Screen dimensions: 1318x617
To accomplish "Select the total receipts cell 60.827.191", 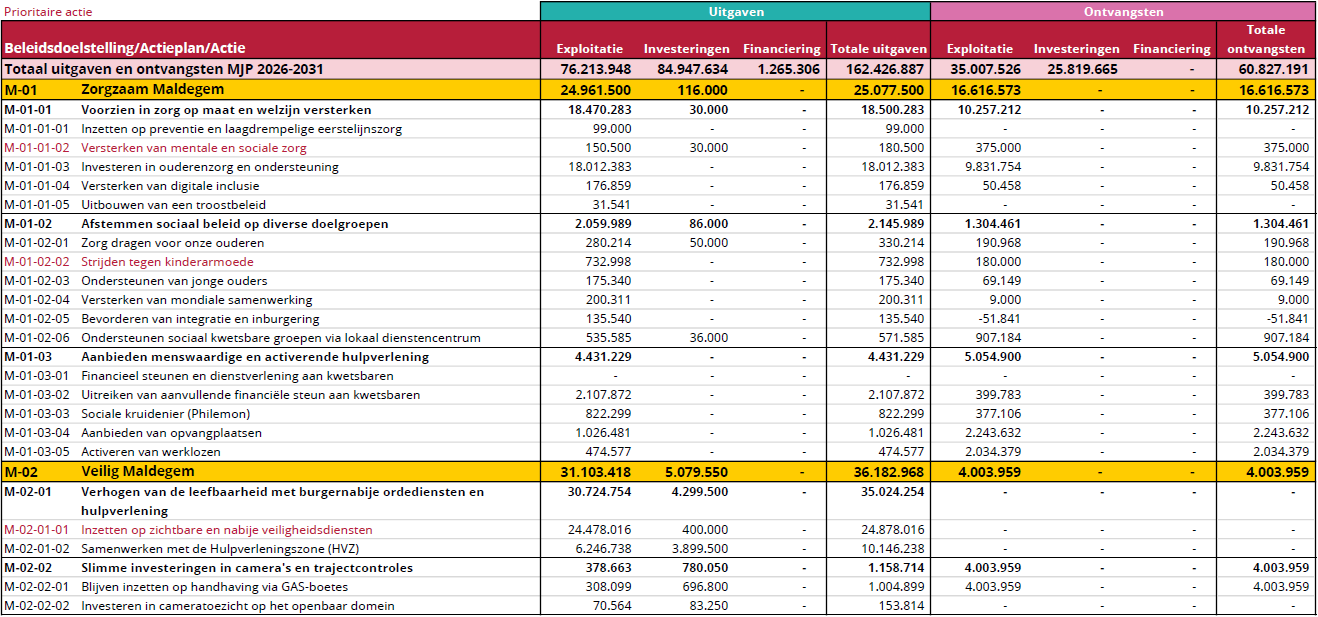I will 1265,70.
